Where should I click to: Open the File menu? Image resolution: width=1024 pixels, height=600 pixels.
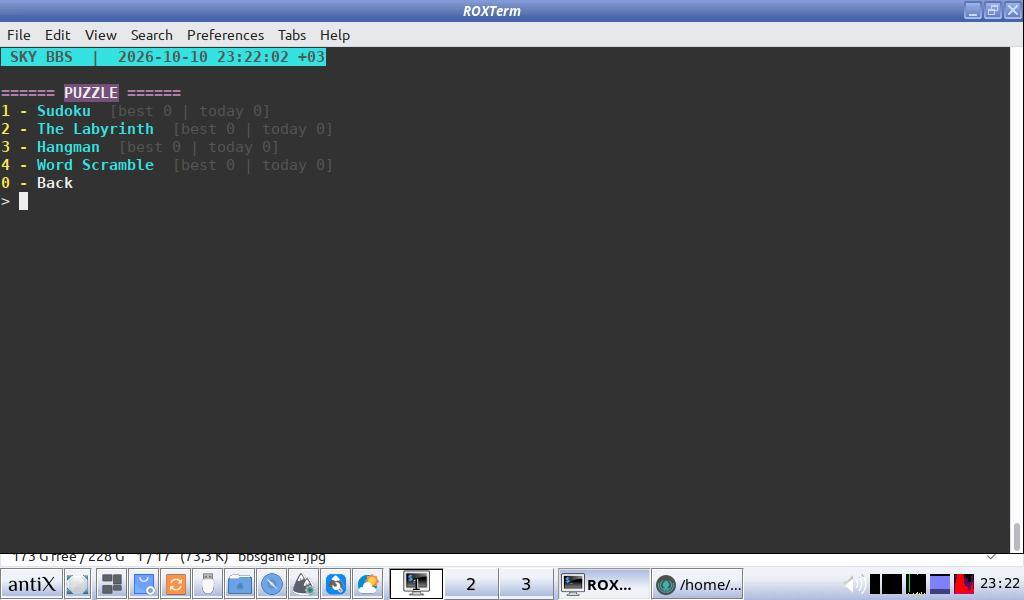click(x=18, y=35)
